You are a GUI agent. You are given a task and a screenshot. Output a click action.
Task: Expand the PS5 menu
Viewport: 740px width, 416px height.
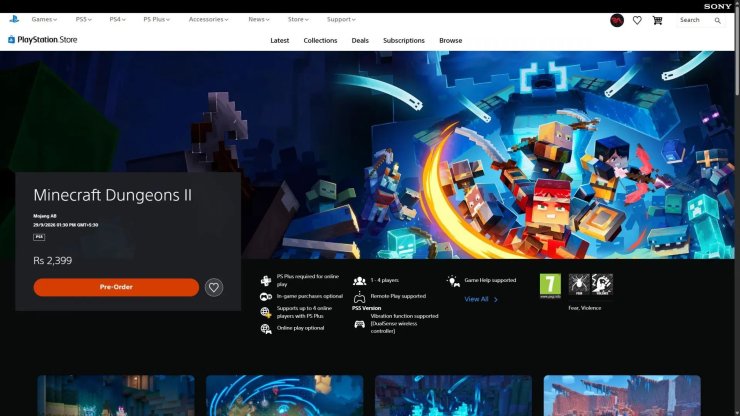click(84, 19)
